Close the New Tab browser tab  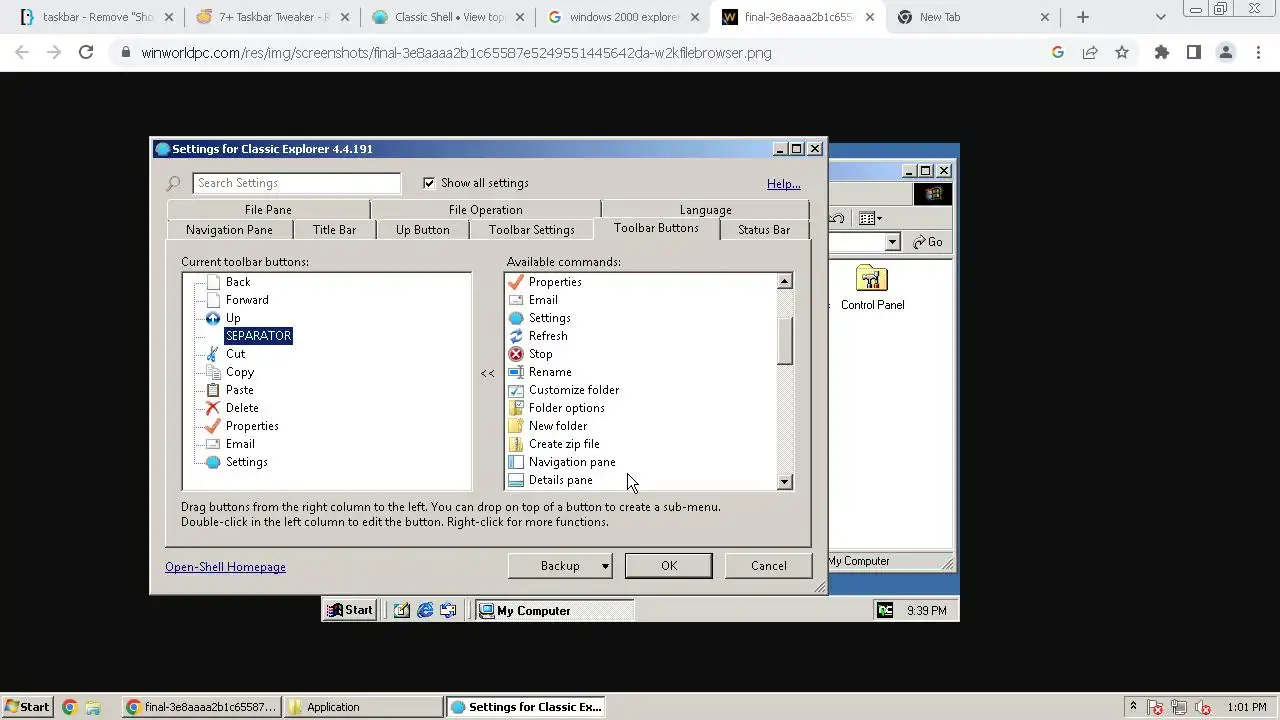[x=1045, y=17]
